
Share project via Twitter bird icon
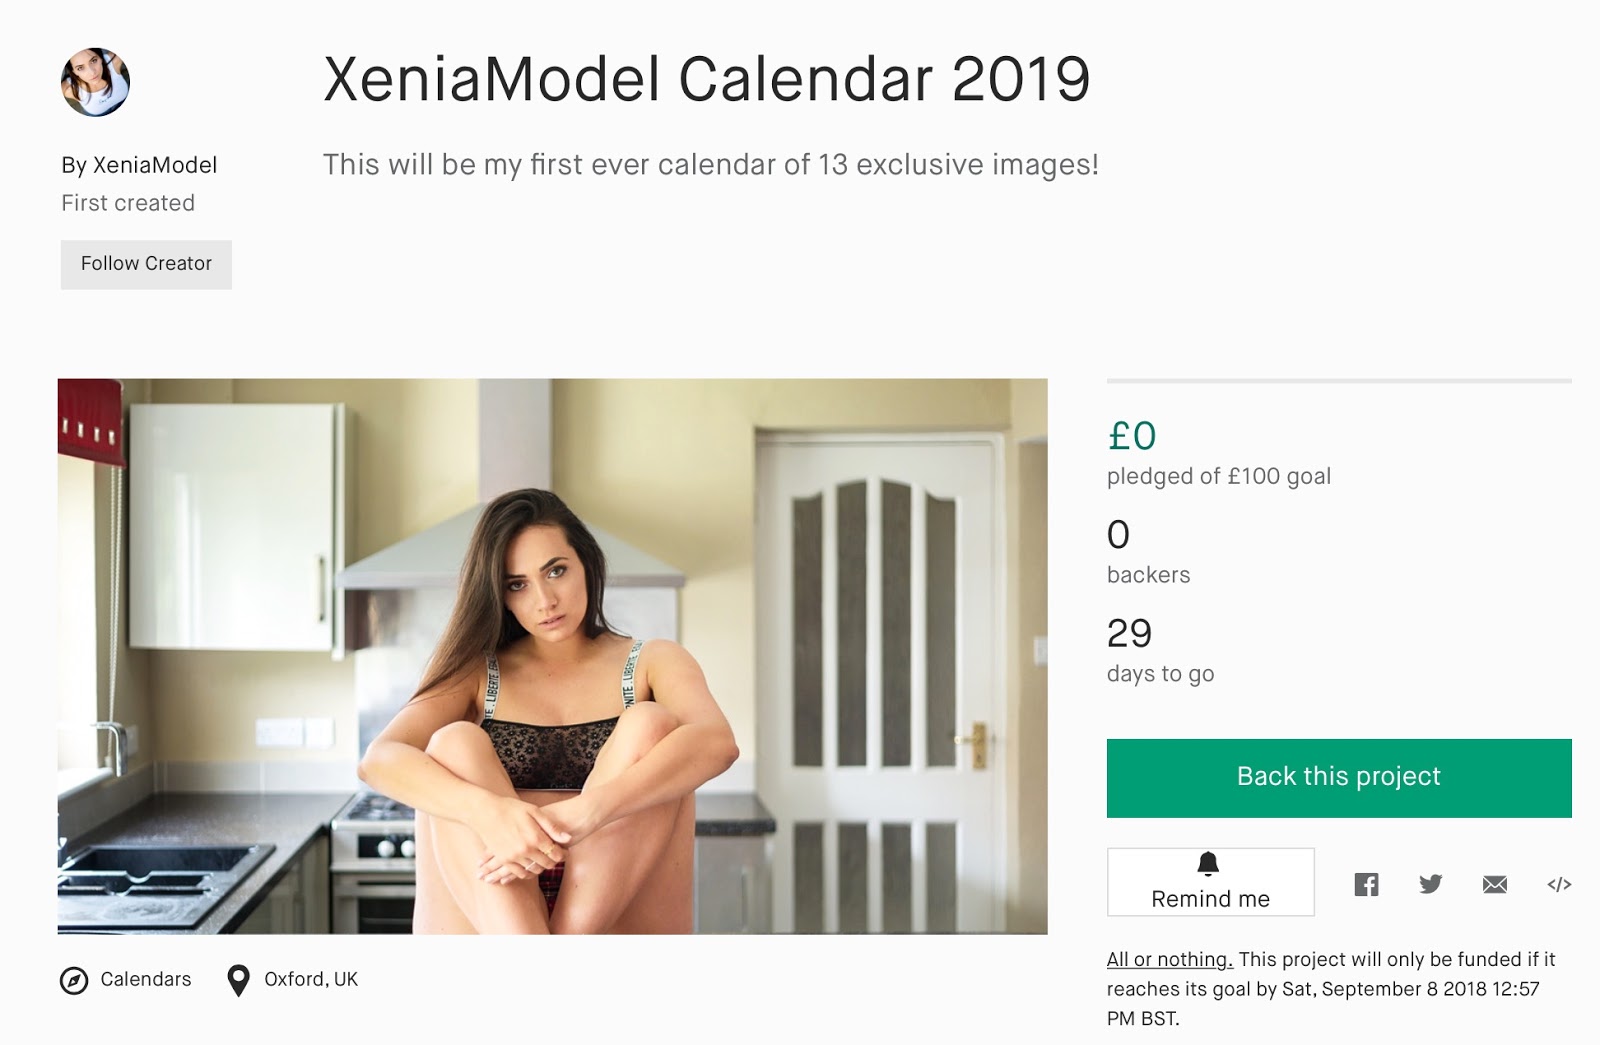pyautogui.click(x=1430, y=884)
